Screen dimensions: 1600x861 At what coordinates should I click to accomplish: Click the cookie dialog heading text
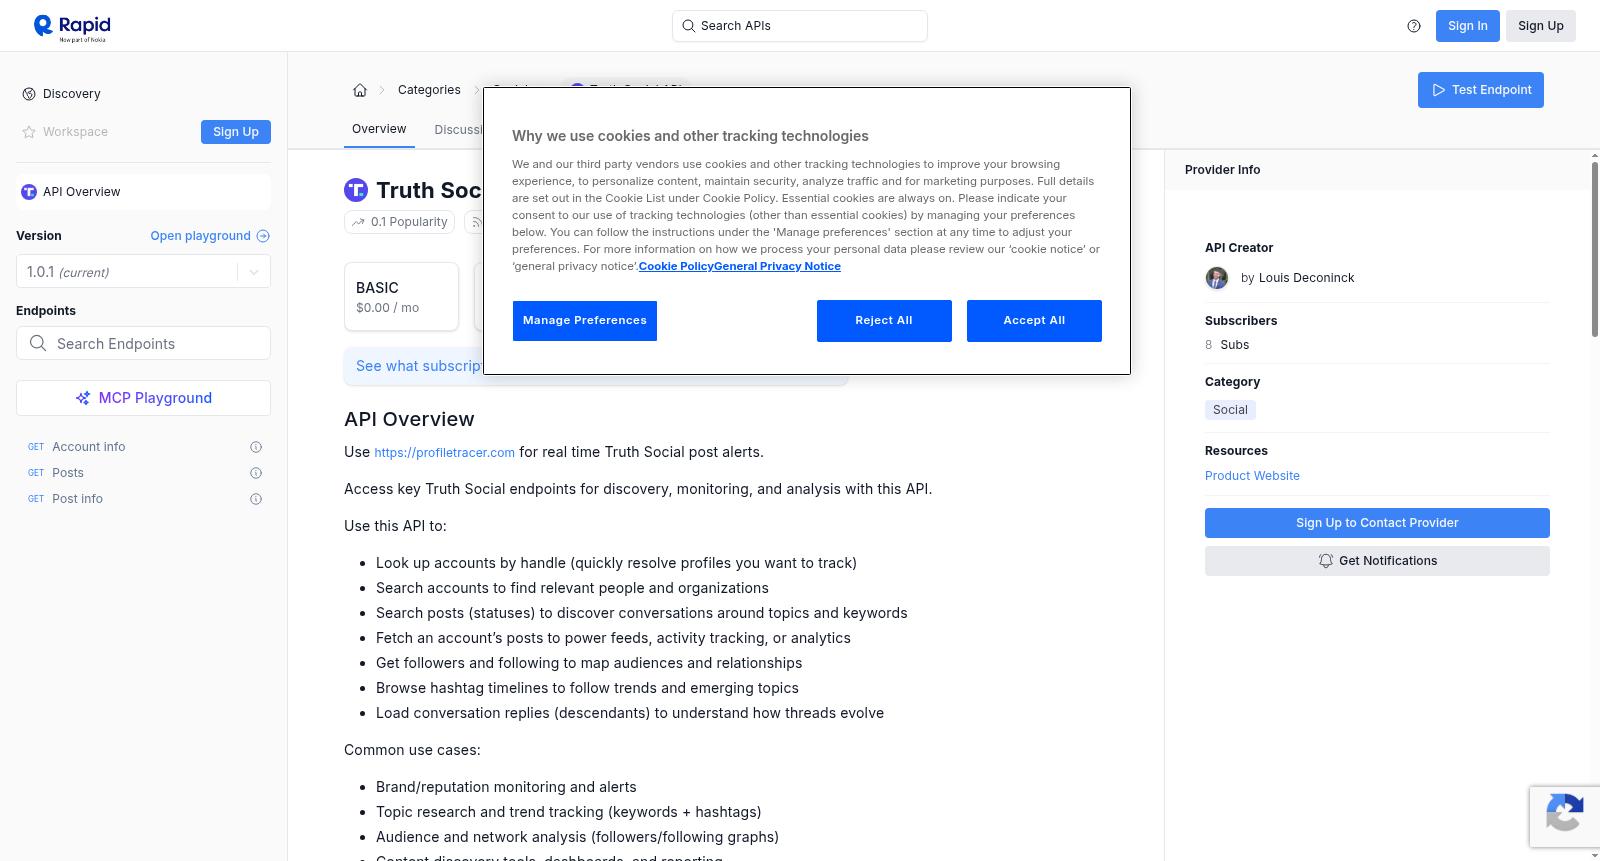(690, 136)
